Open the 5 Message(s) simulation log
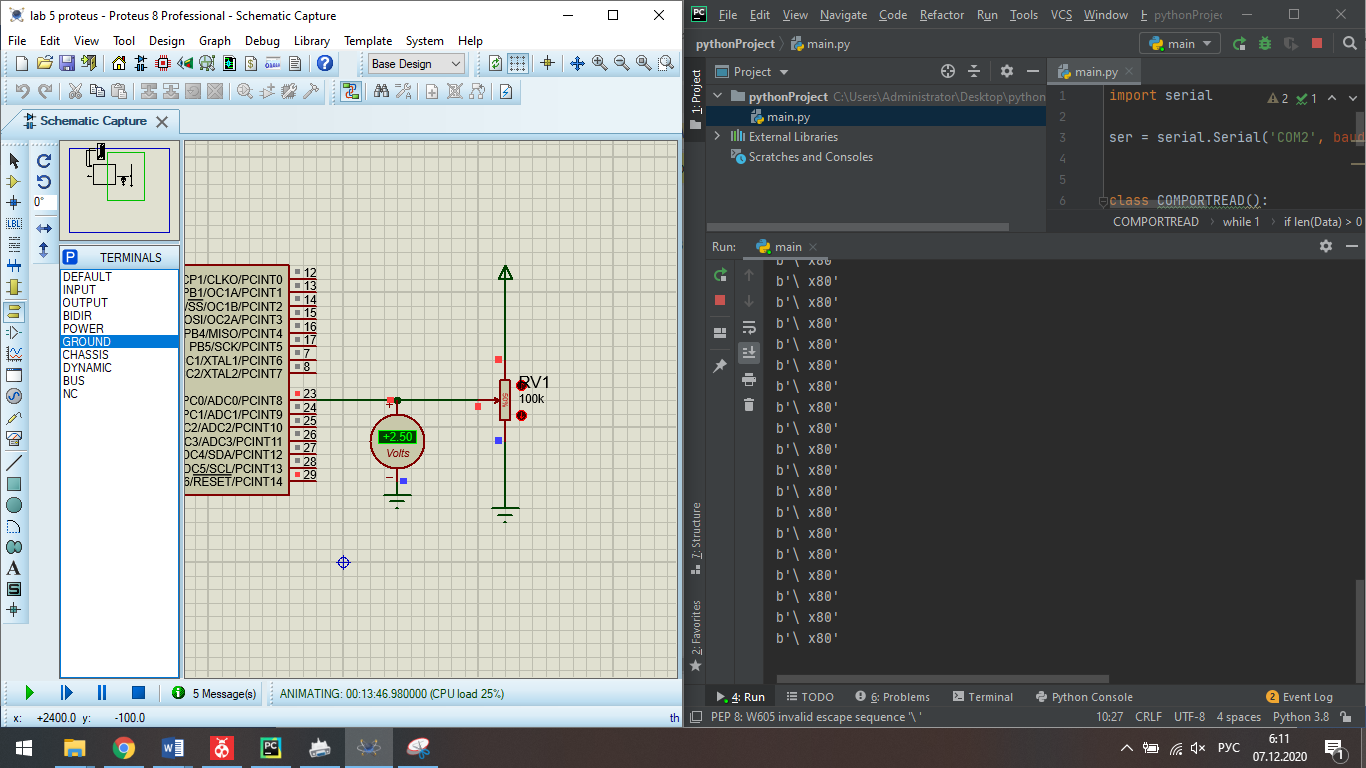Screen dimensions: 1366x768 [x=215, y=693]
